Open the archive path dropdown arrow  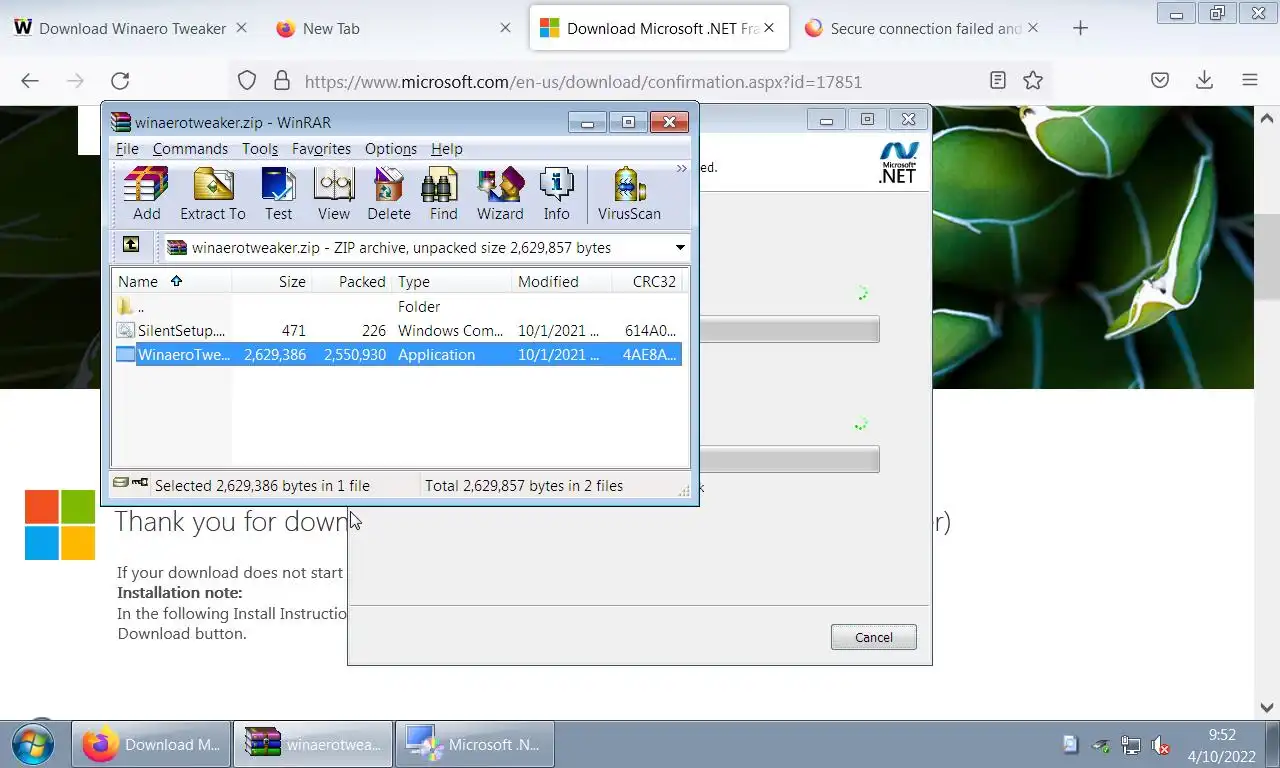pos(680,247)
